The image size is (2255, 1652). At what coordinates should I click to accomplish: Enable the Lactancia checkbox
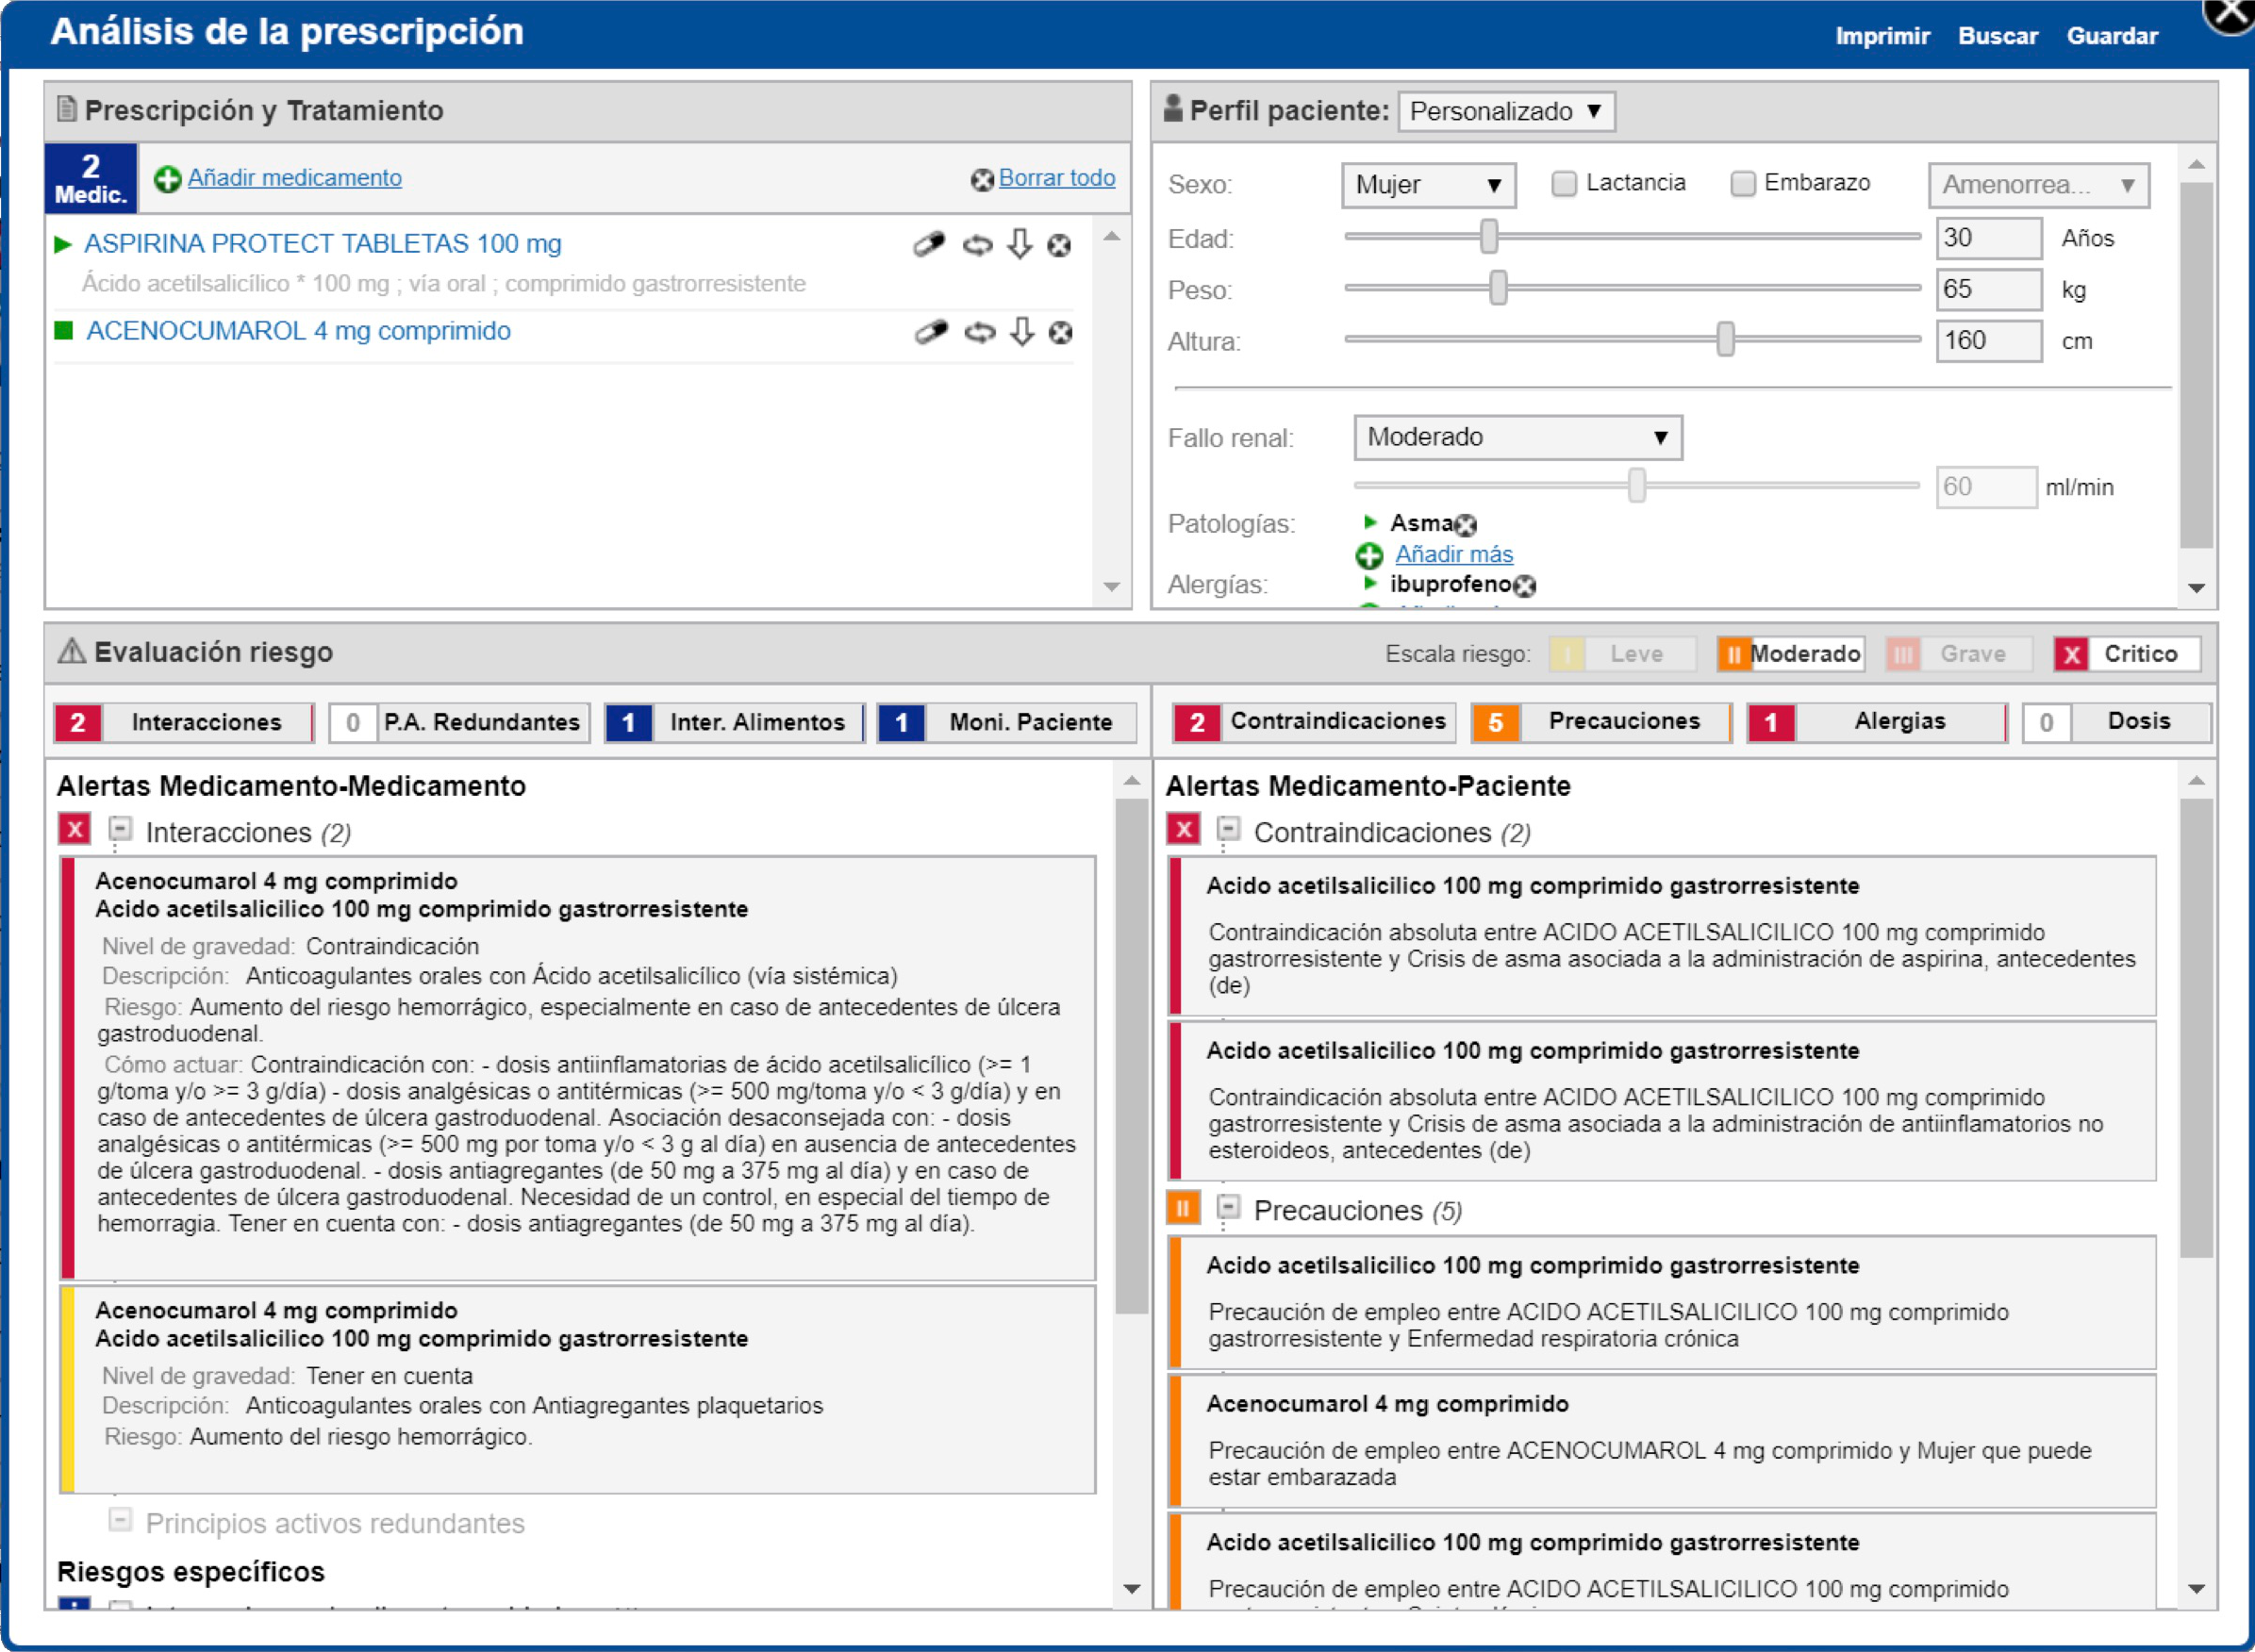tap(1563, 183)
